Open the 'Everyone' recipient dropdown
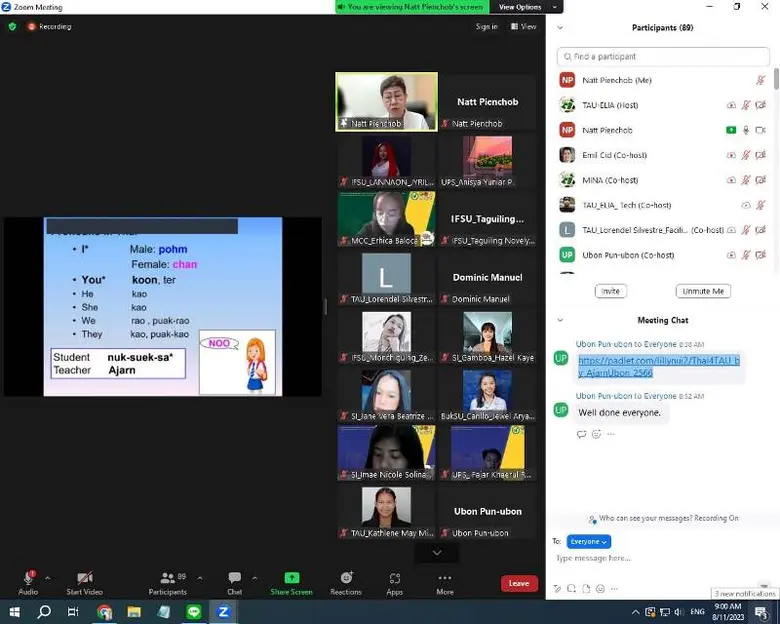 click(x=588, y=541)
